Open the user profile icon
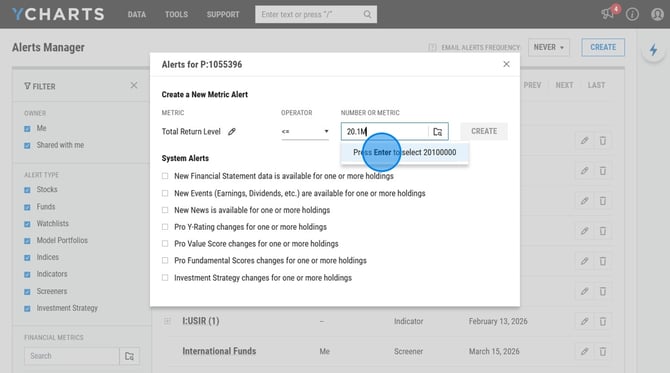The height and width of the screenshot is (373, 670). [x=657, y=15]
